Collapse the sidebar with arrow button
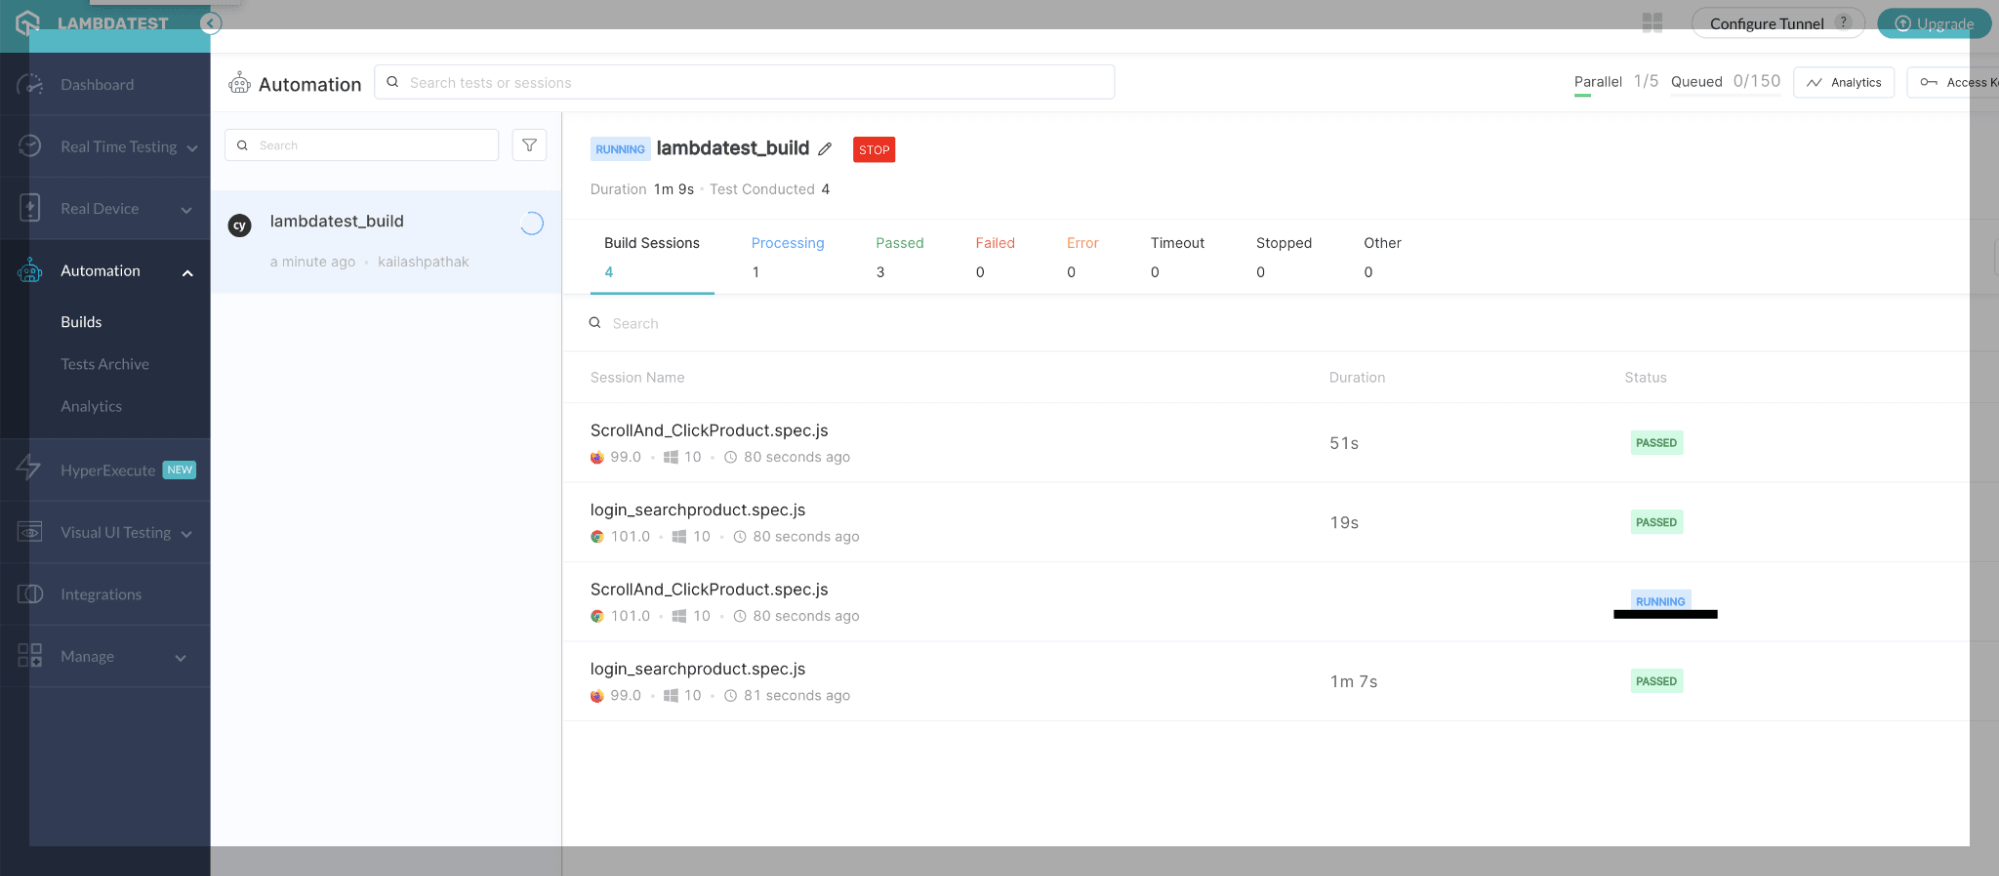 click(210, 23)
